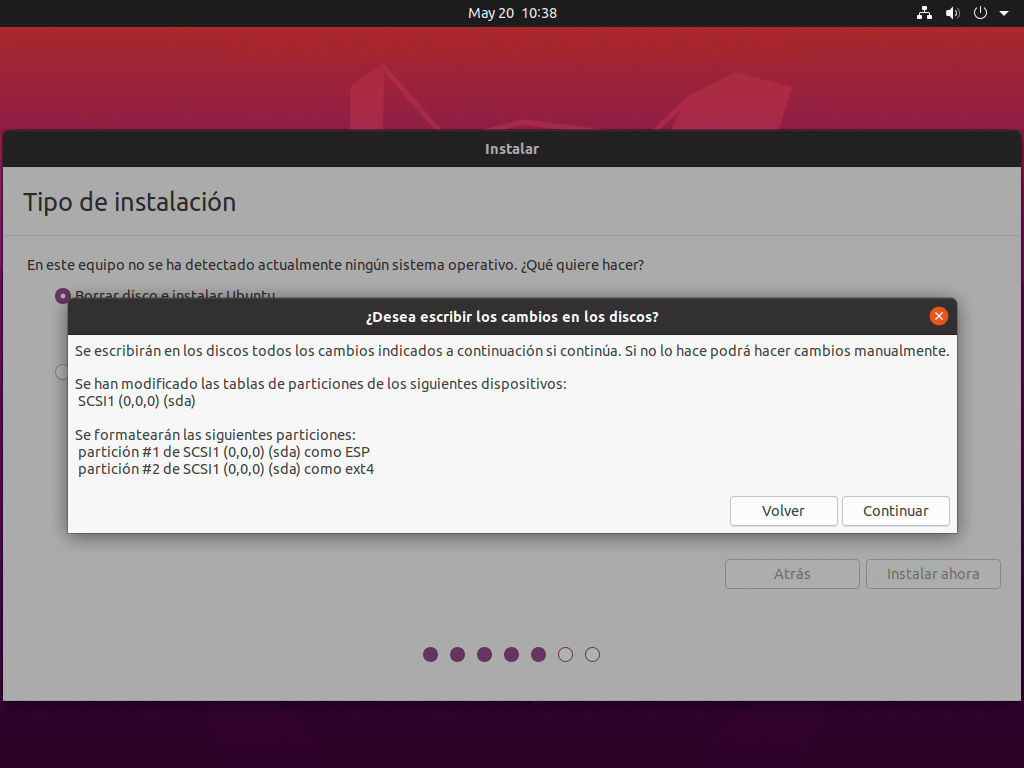Select the Borrar disco e instalar Ubuntu radio
Viewport: 1024px width, 768px height.
pyautogui.click(x=63, y=296)
